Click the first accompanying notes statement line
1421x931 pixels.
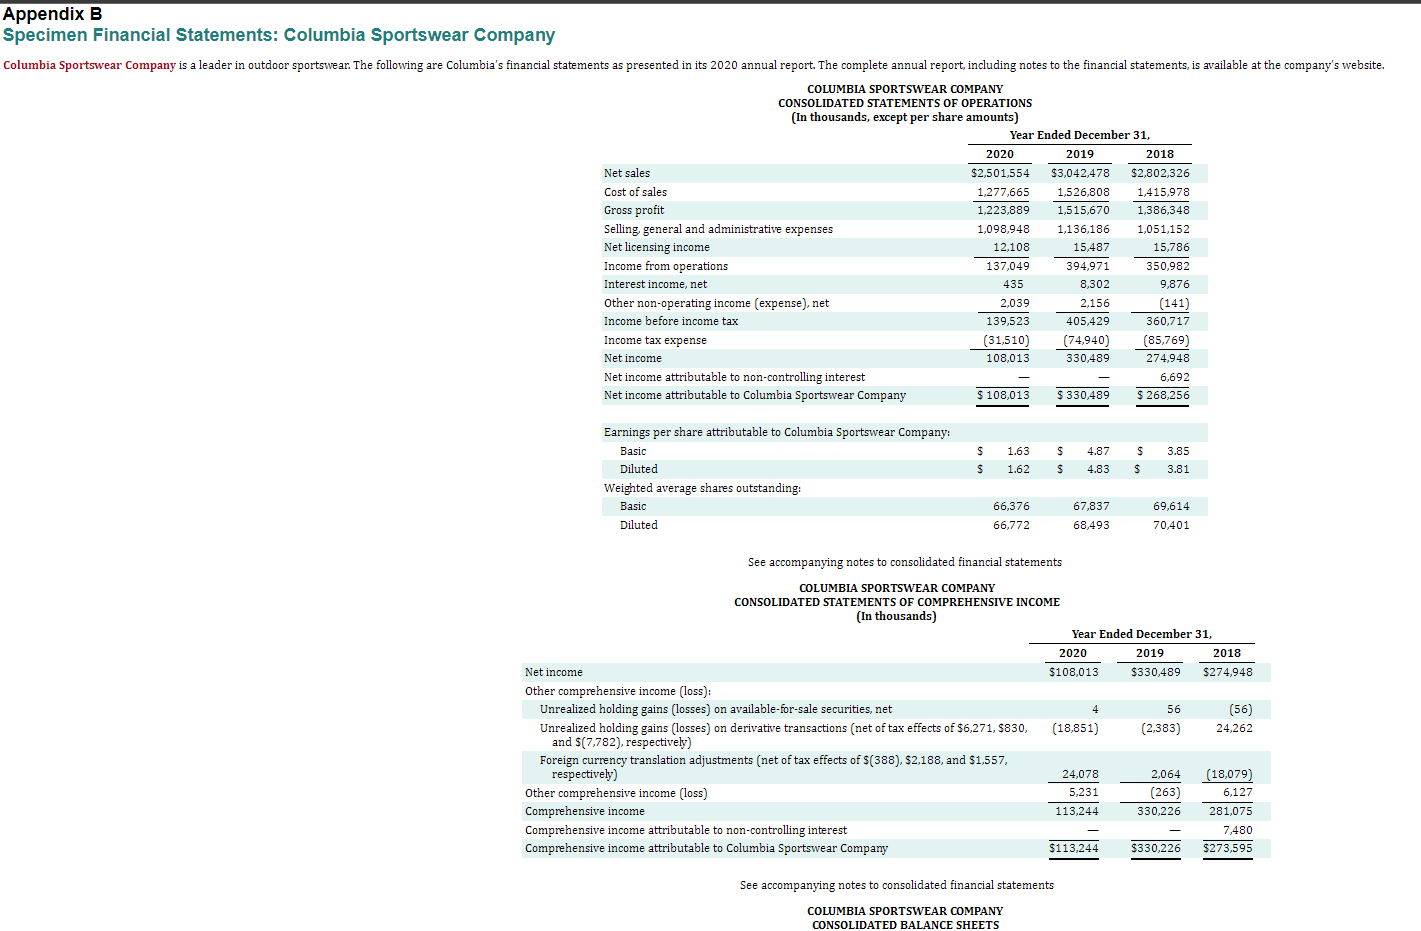904,562
